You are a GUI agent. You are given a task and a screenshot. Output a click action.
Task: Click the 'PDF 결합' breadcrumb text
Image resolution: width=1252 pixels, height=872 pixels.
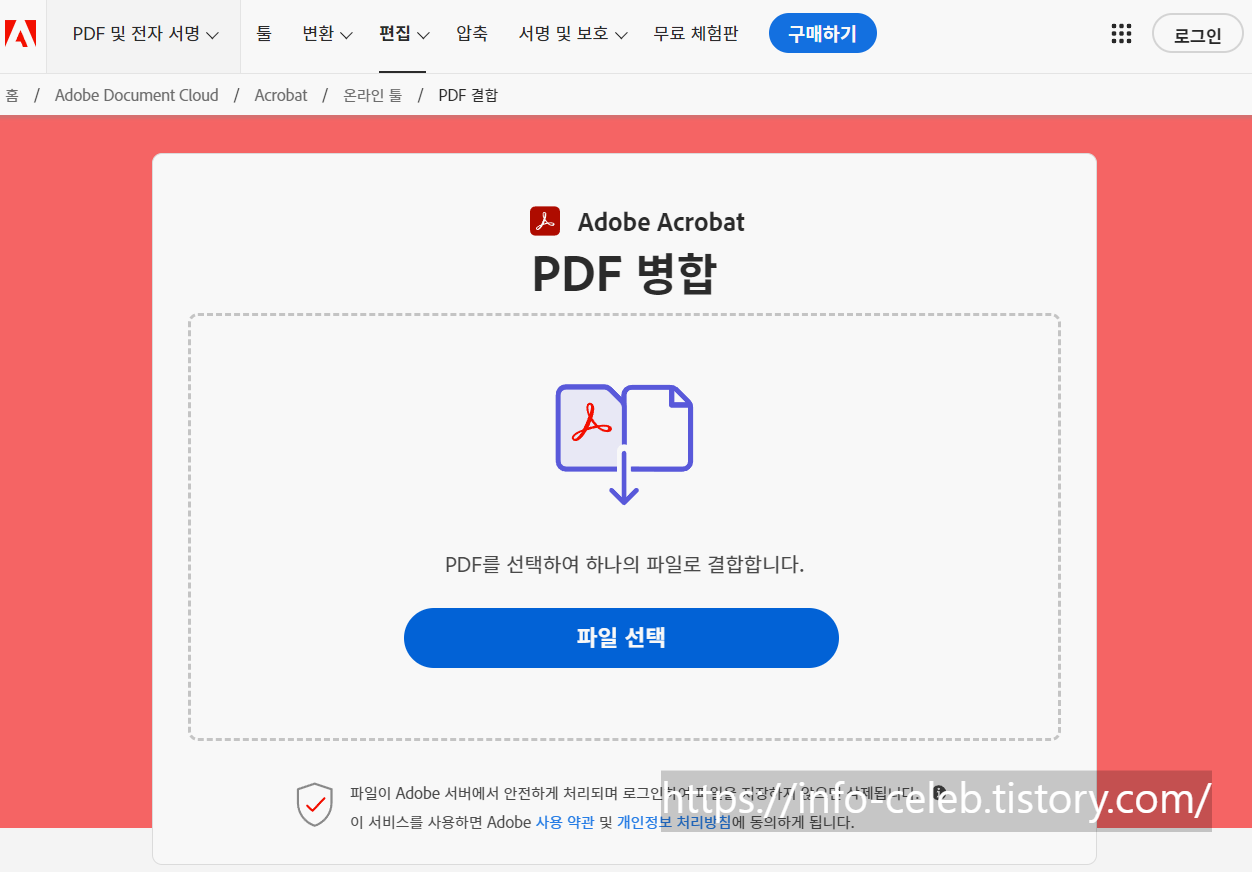(468, 95)
